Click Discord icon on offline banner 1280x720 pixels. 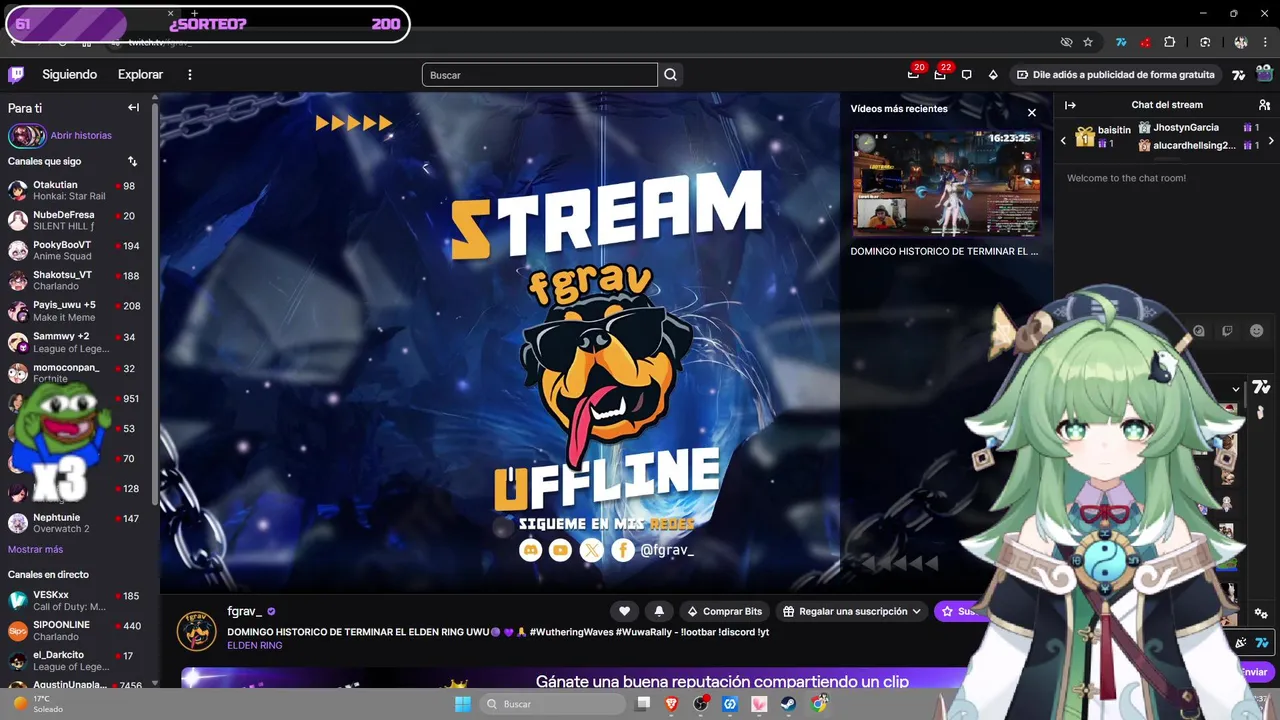530,550
